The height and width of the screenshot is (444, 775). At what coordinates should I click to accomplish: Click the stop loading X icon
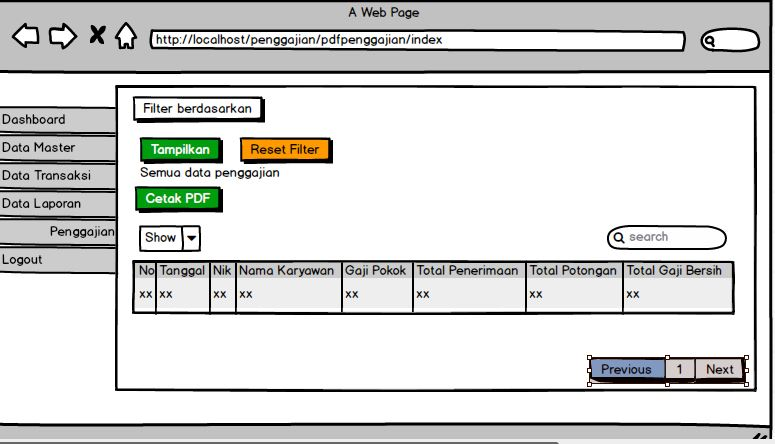point(97,35)
